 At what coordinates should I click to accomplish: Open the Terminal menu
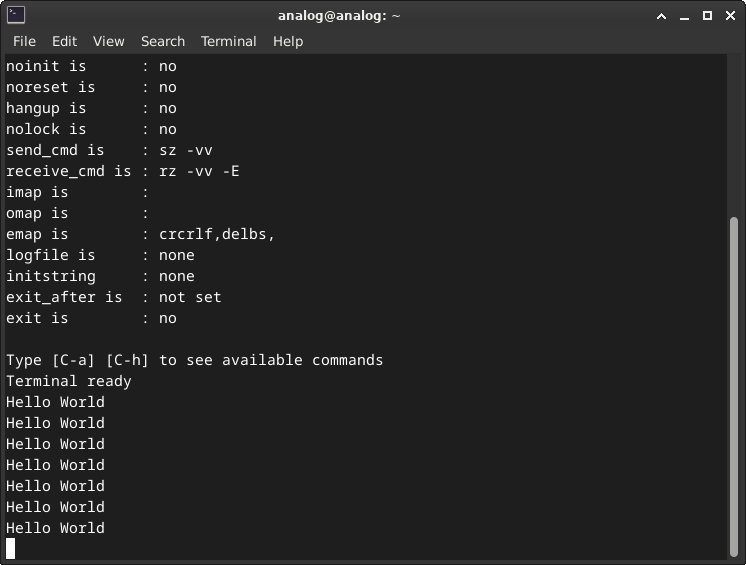click(x=228, y=41)
